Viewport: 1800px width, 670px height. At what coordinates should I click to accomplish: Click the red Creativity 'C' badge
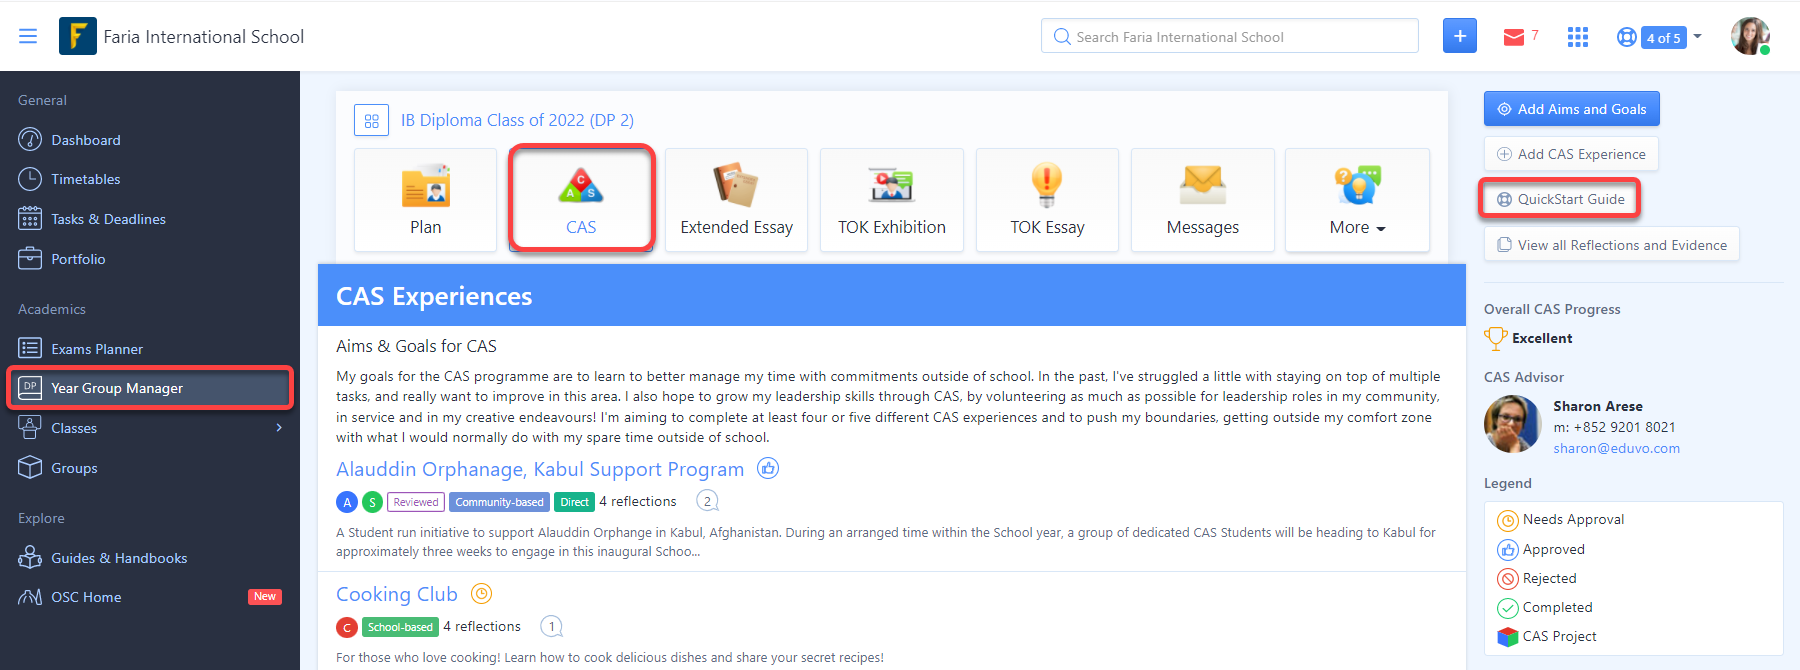click(347, 627)
